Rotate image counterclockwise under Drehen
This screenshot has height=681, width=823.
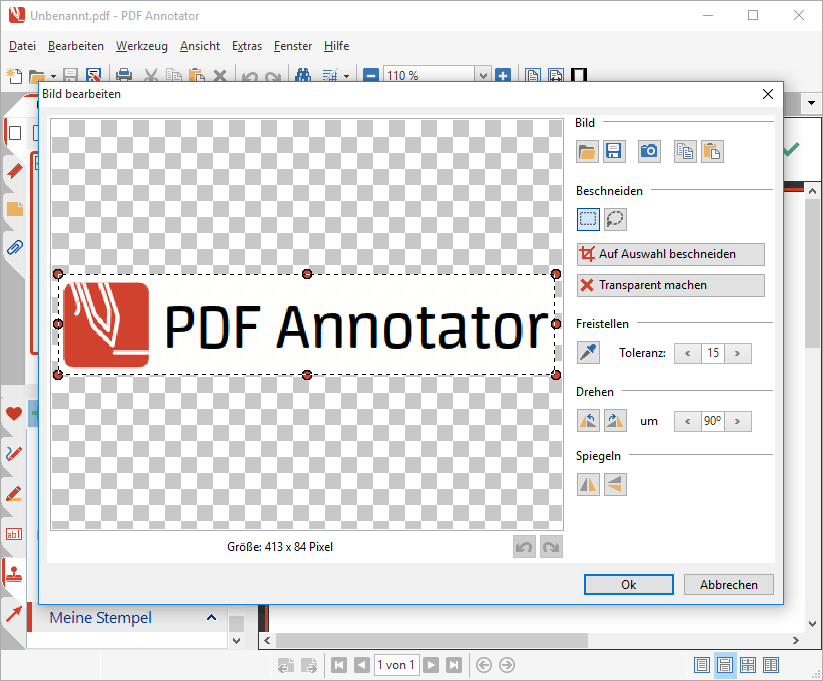pyautogui.click(x=588, y=421)
